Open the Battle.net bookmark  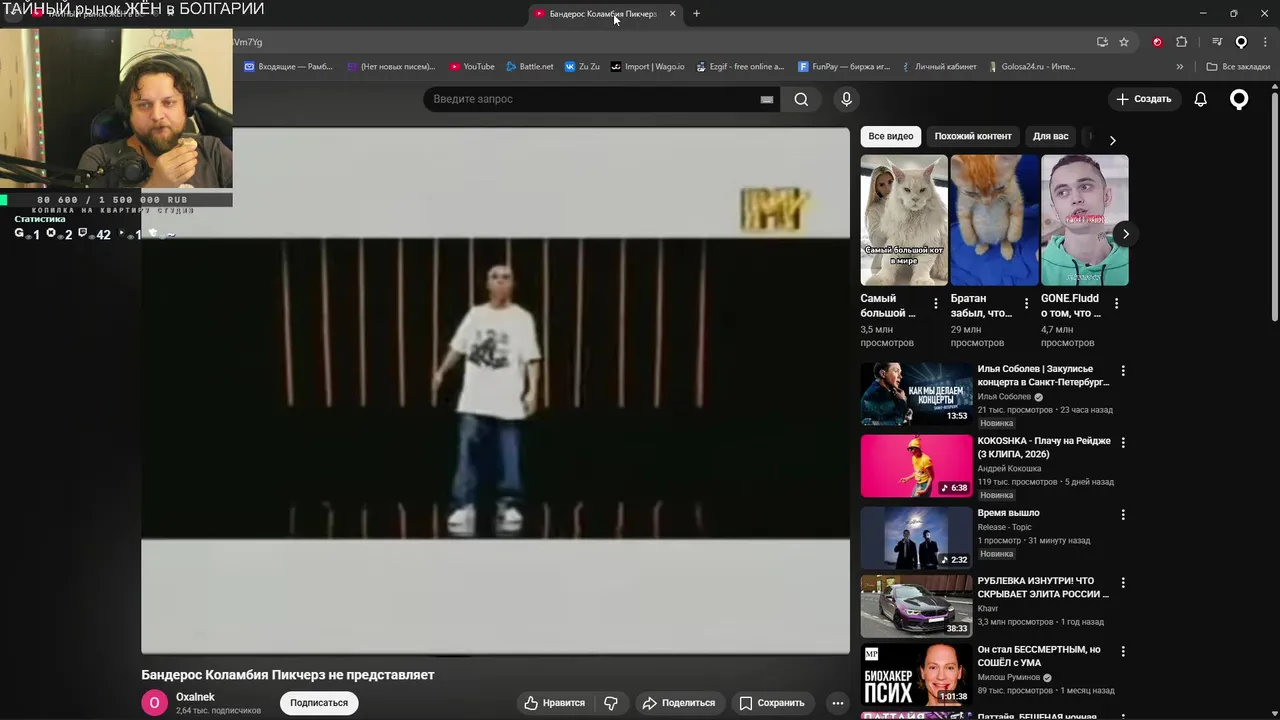pyautogui.click(x=529, y=67)
